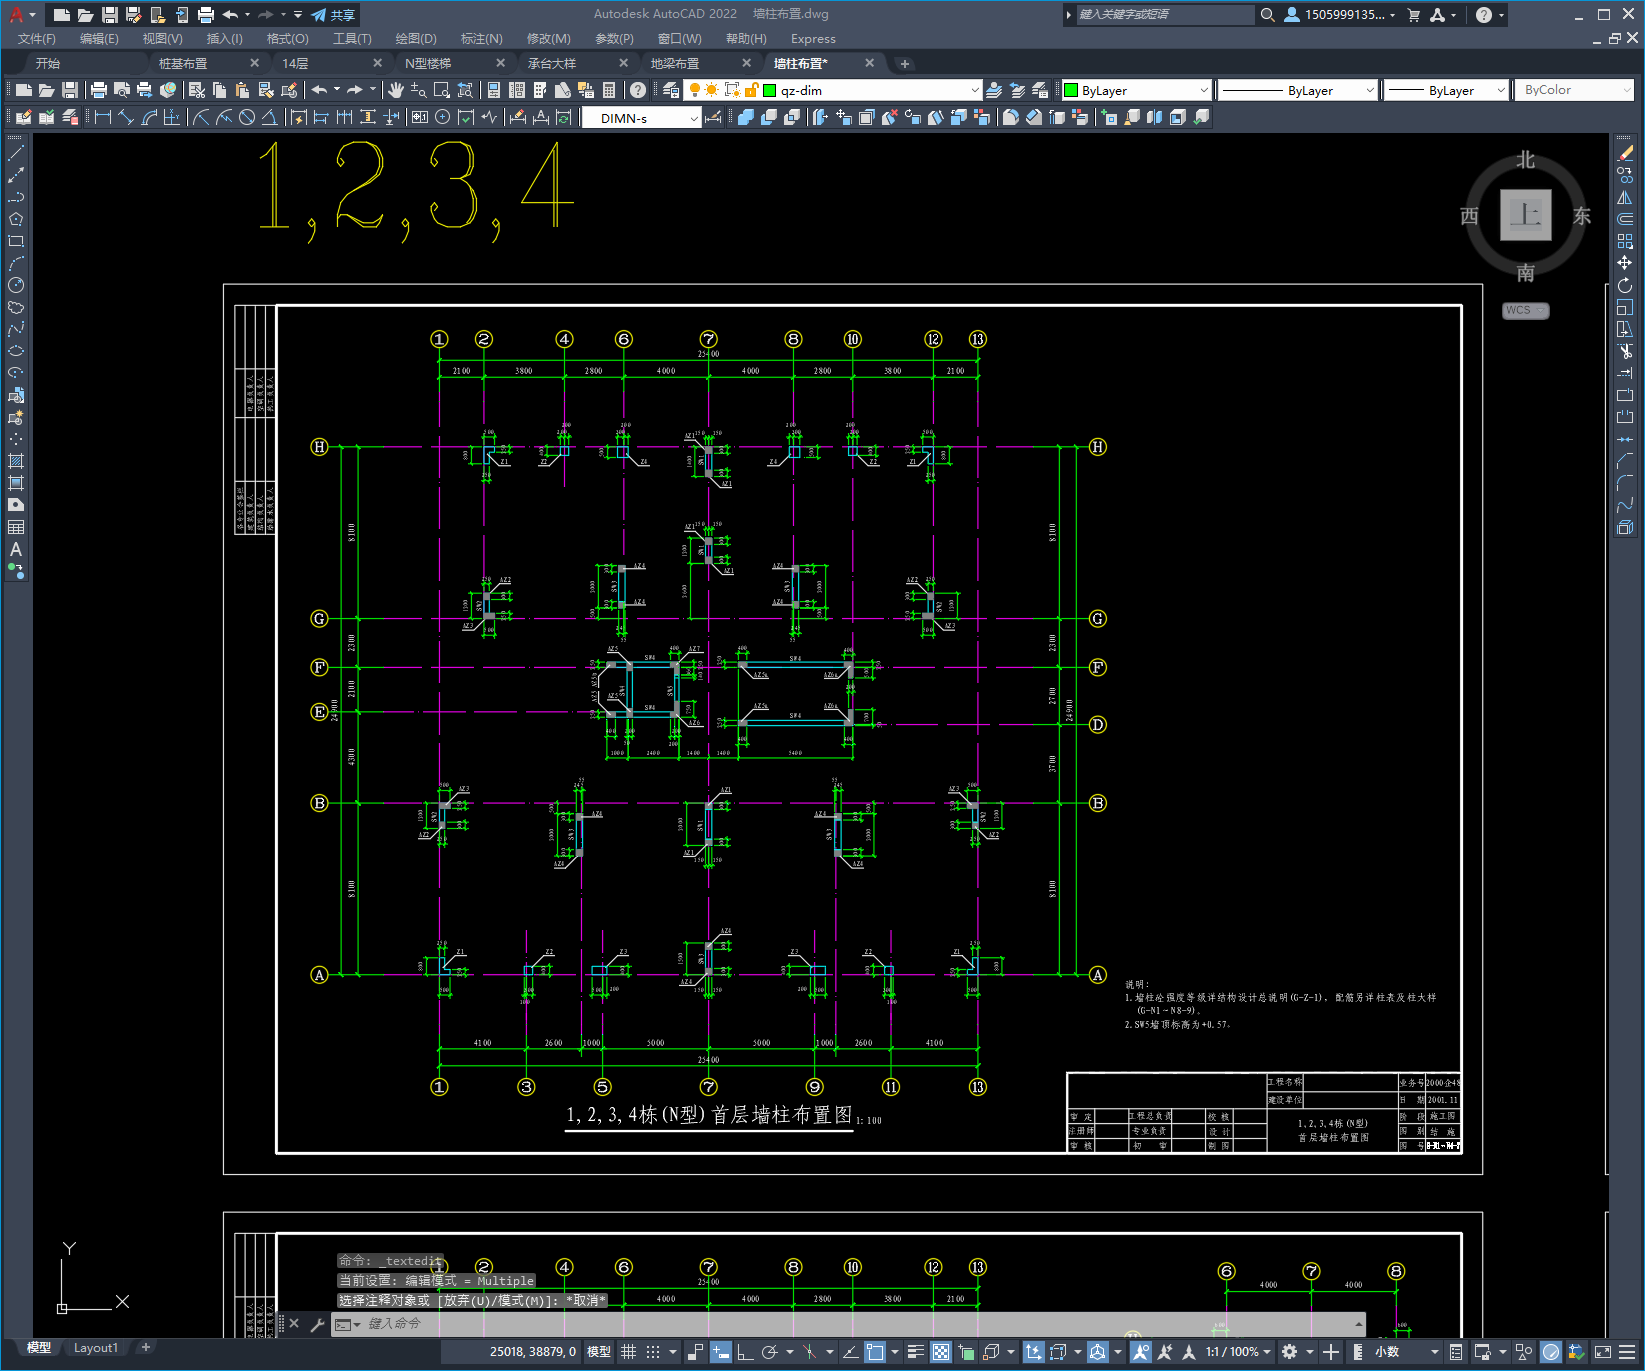This screenshot has height=1371, width=1645.
Task: Select the Circle tool in draw toolbar
Action: point(16,286)
